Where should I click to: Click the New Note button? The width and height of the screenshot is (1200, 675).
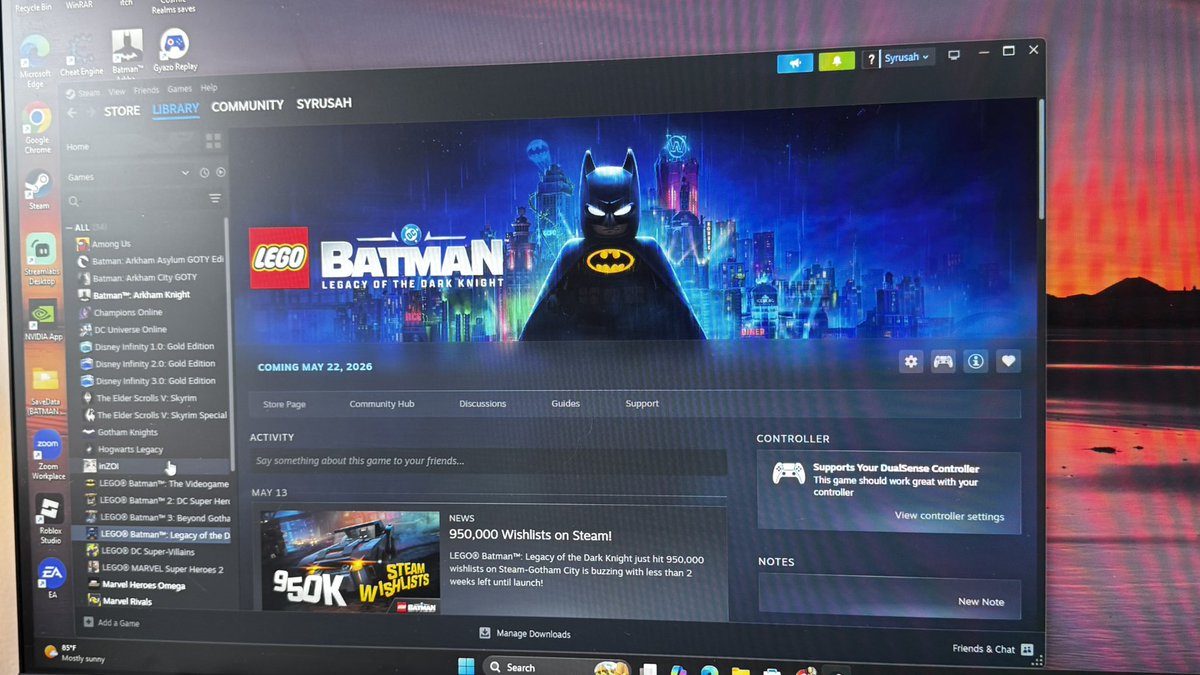tap(981, 602)
